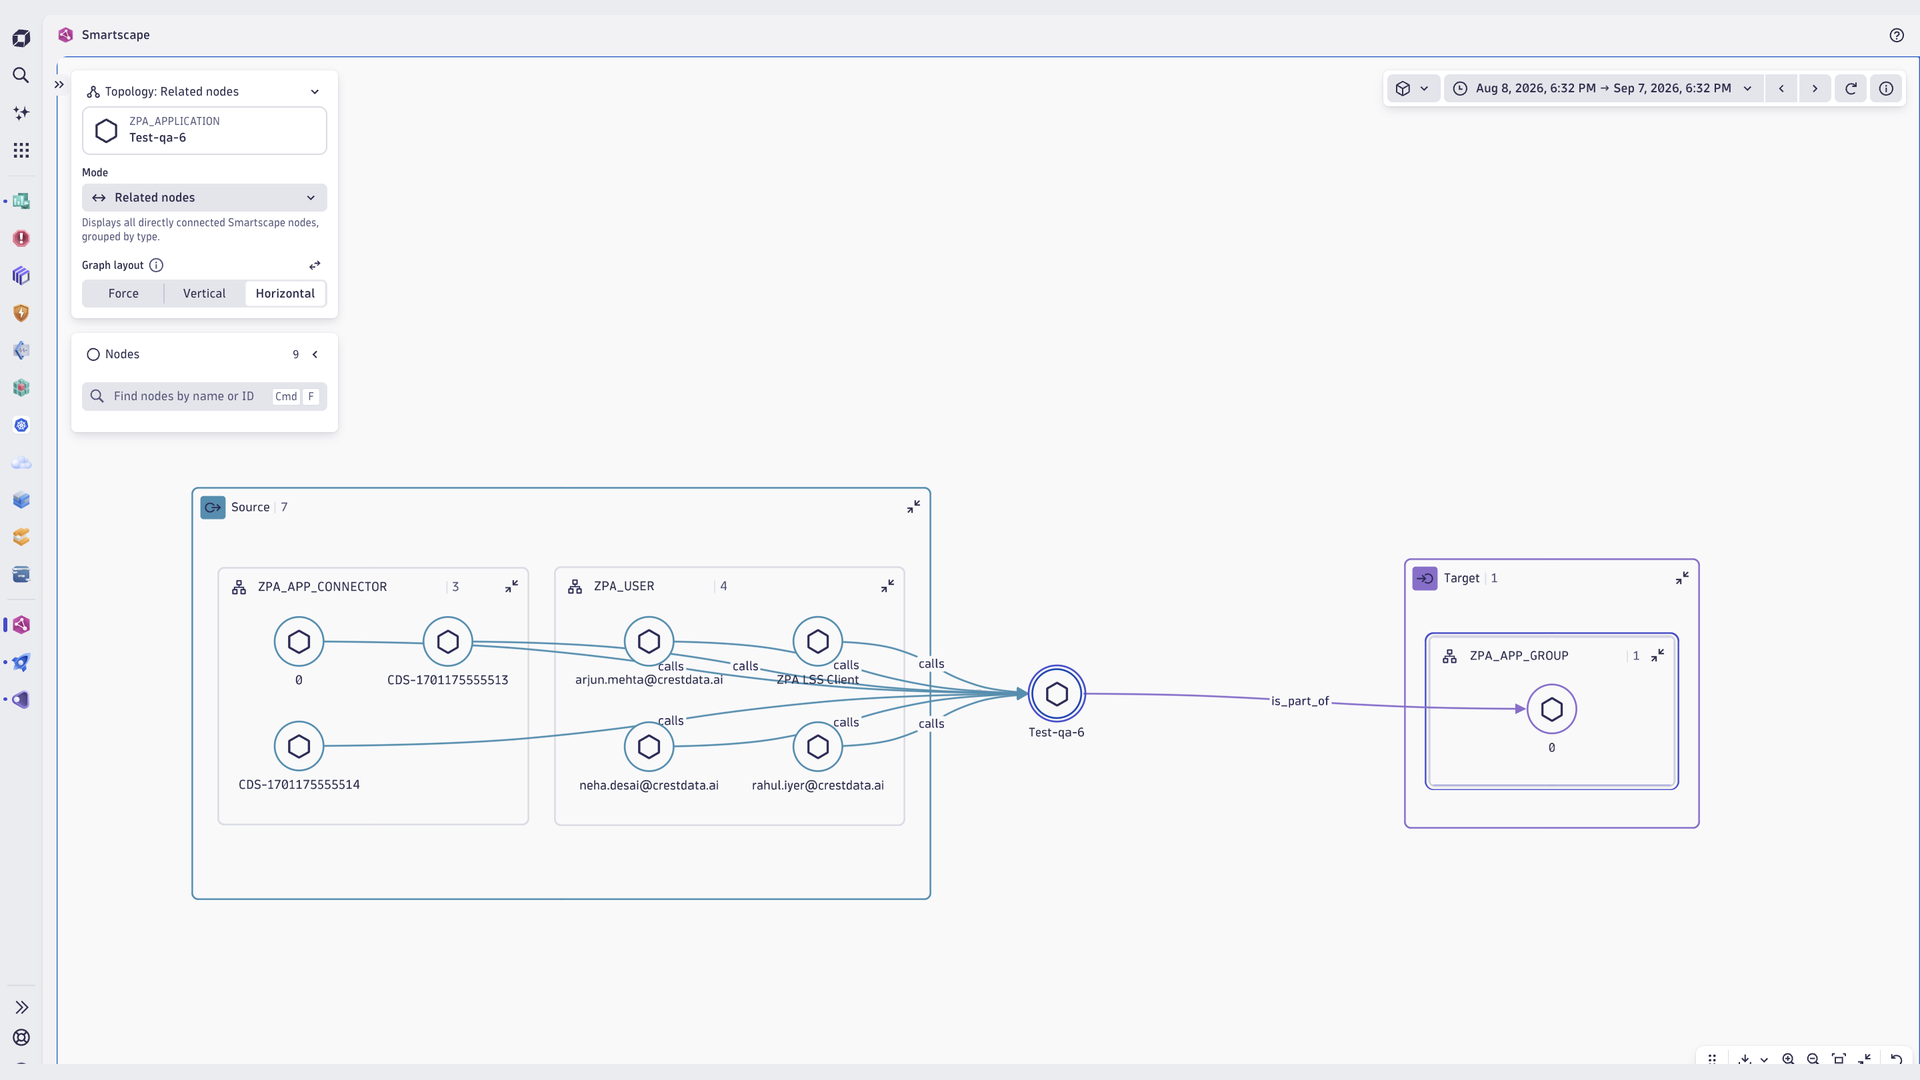
Task: Select node 0 in ZPA_APP_GROUP
Action: pos(1552,709)
